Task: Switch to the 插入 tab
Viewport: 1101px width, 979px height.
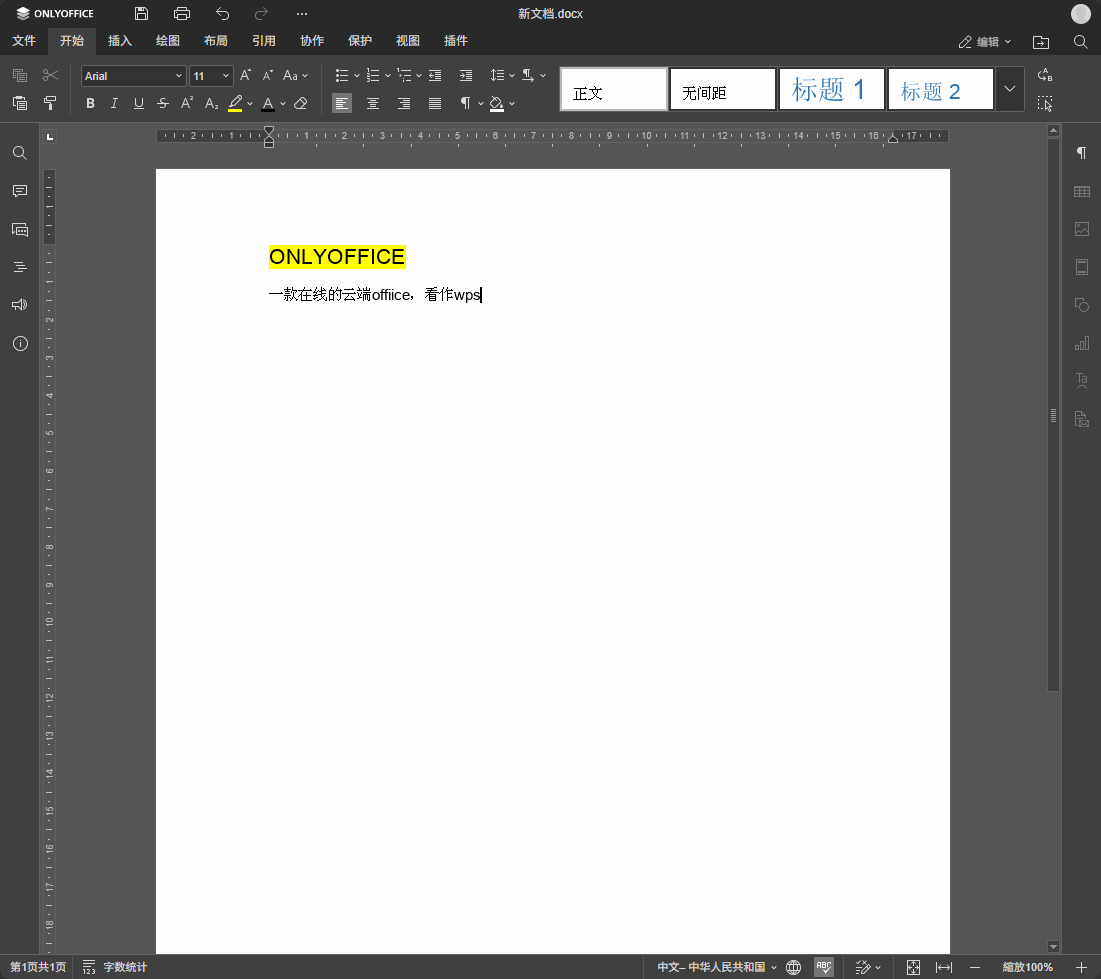Action: 119,41
